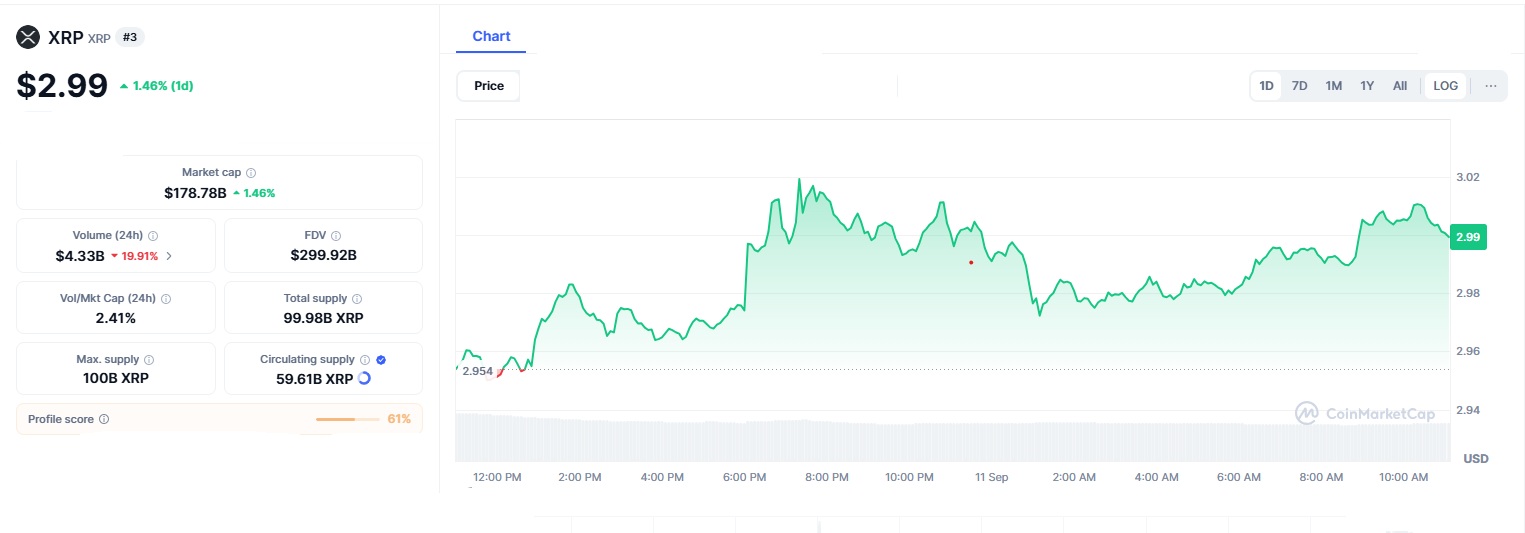Open the Vol/Mkt Cap (24h) info icon

point(166,299)
